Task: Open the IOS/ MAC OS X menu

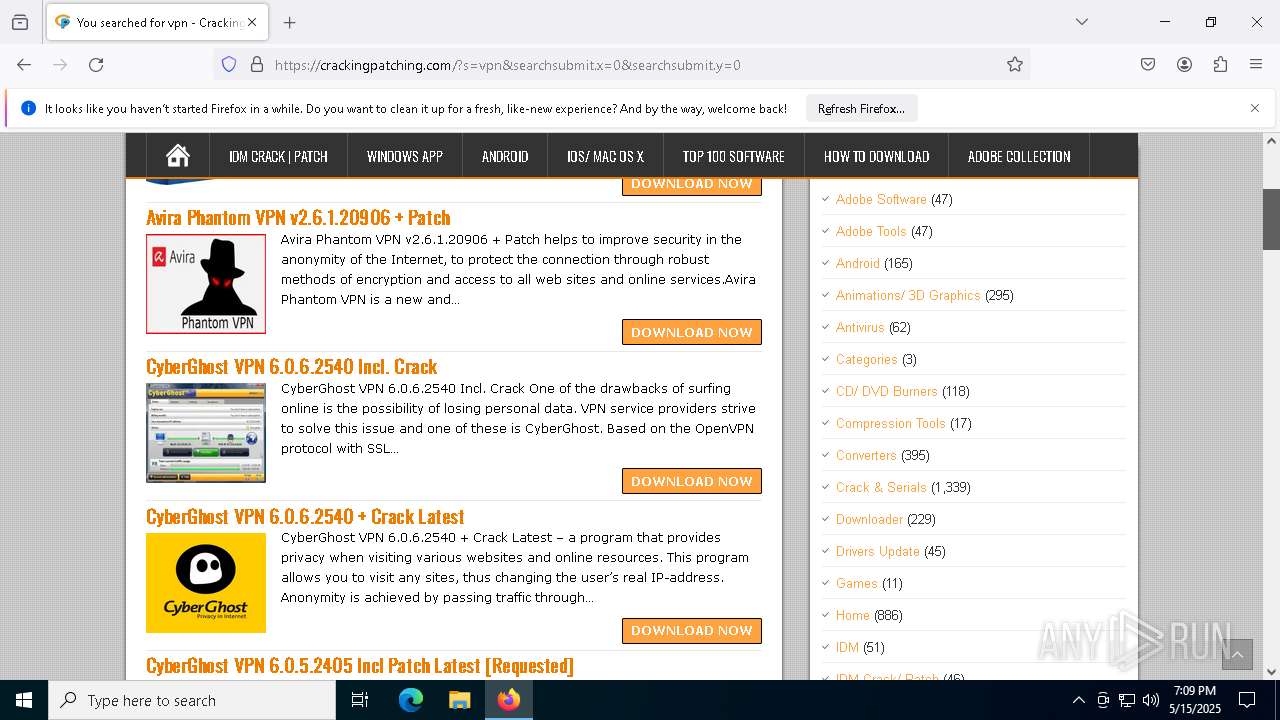Action: (605, 156)
